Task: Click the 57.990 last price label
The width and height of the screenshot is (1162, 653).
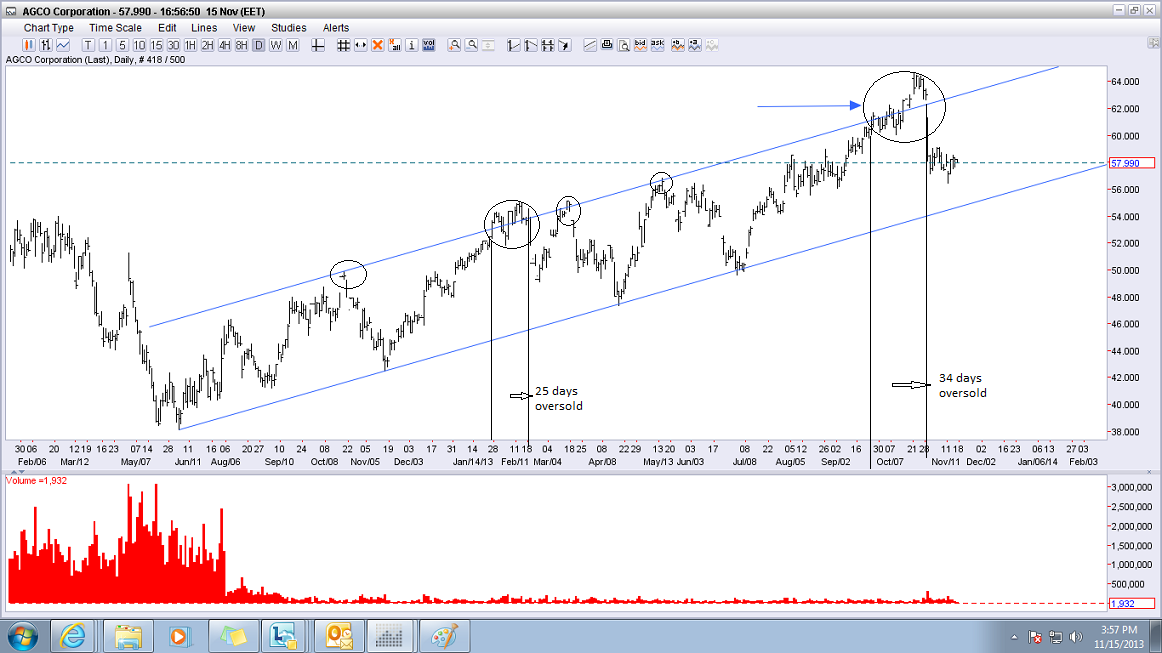Action: (1132, 163)
